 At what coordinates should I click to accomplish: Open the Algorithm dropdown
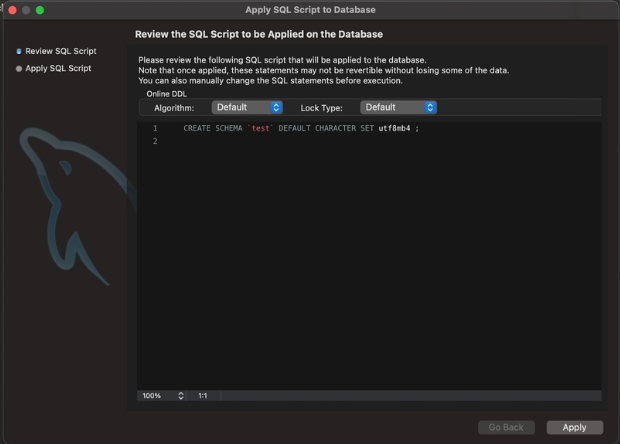point(246,107)
